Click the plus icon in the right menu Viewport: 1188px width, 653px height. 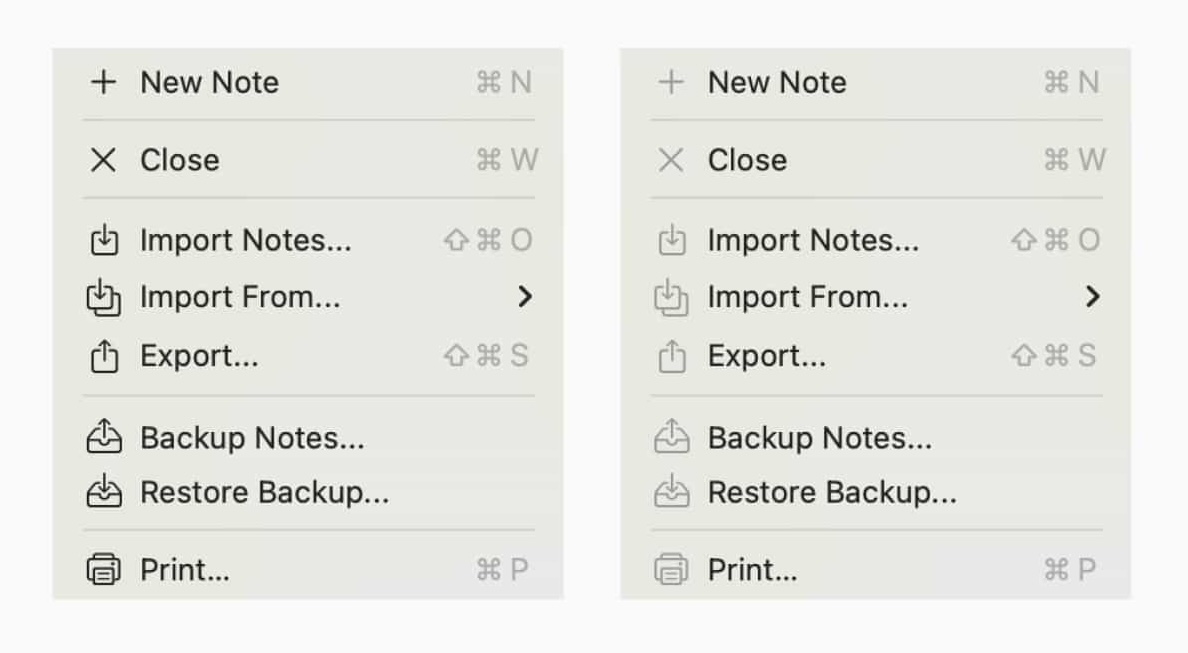671,82
